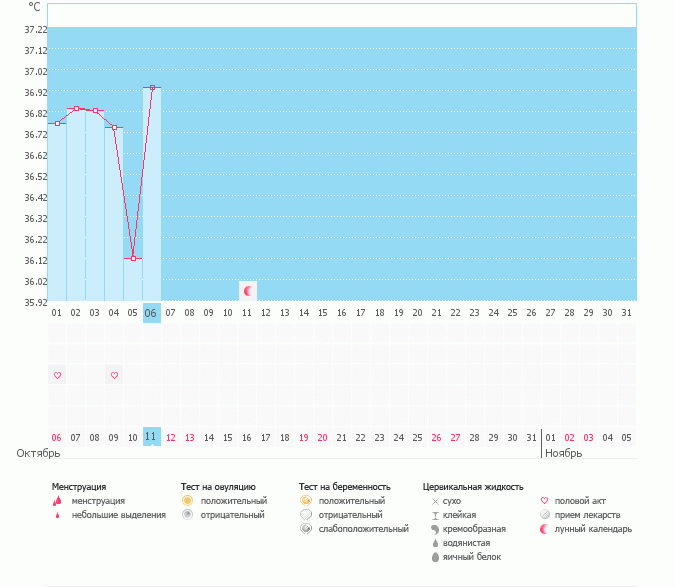Image resolution: width=675 pixels, height=587 pixels.
Task: Click the heart icon under cycle day 01
Action: click(x=57, y=375)
